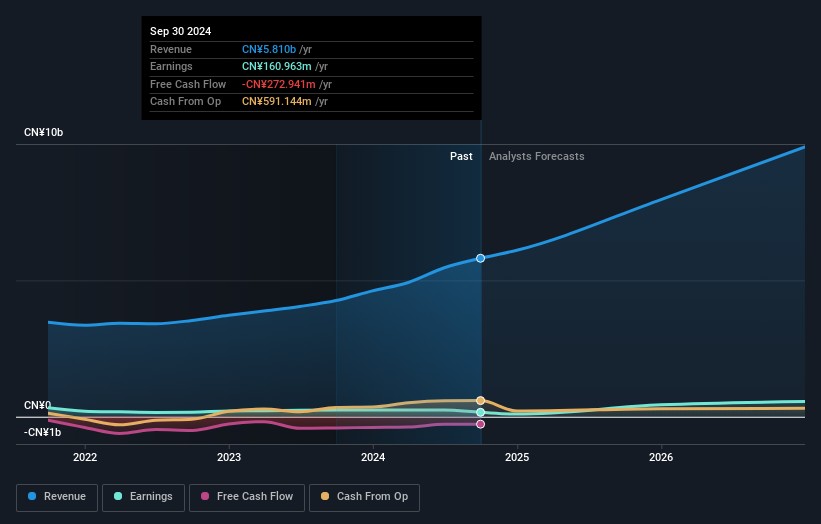This screenshot has height=524, width=821.
Task: Click the 2025 x-axis label
Action: pyautogui.click(x=517, y=457)
